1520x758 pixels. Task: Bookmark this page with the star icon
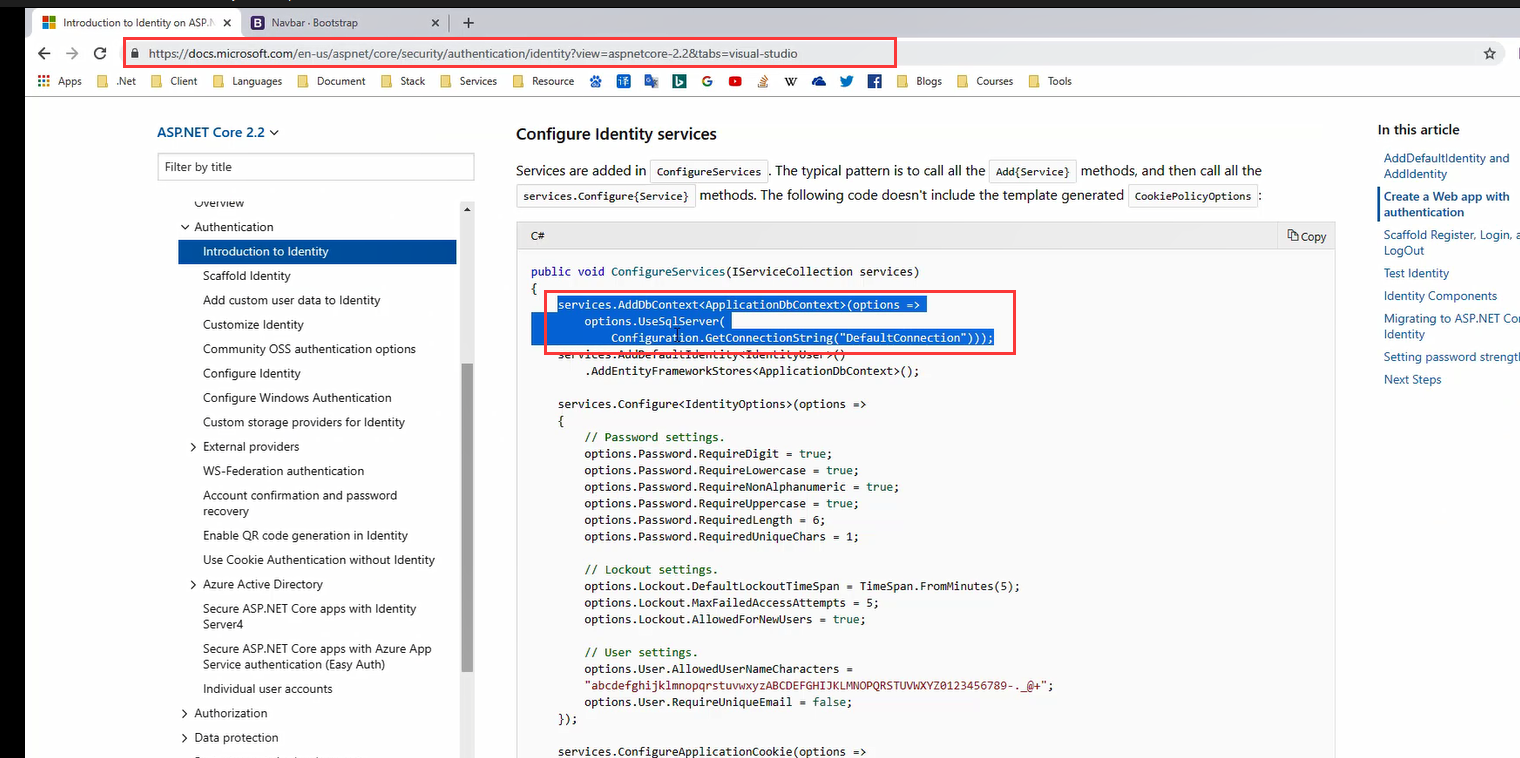[1489, 54]
